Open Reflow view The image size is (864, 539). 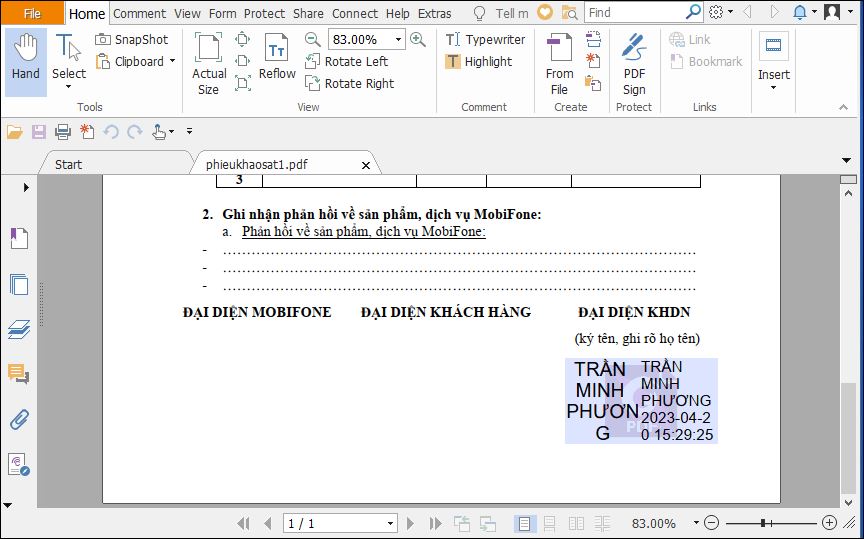coord(277,58)
